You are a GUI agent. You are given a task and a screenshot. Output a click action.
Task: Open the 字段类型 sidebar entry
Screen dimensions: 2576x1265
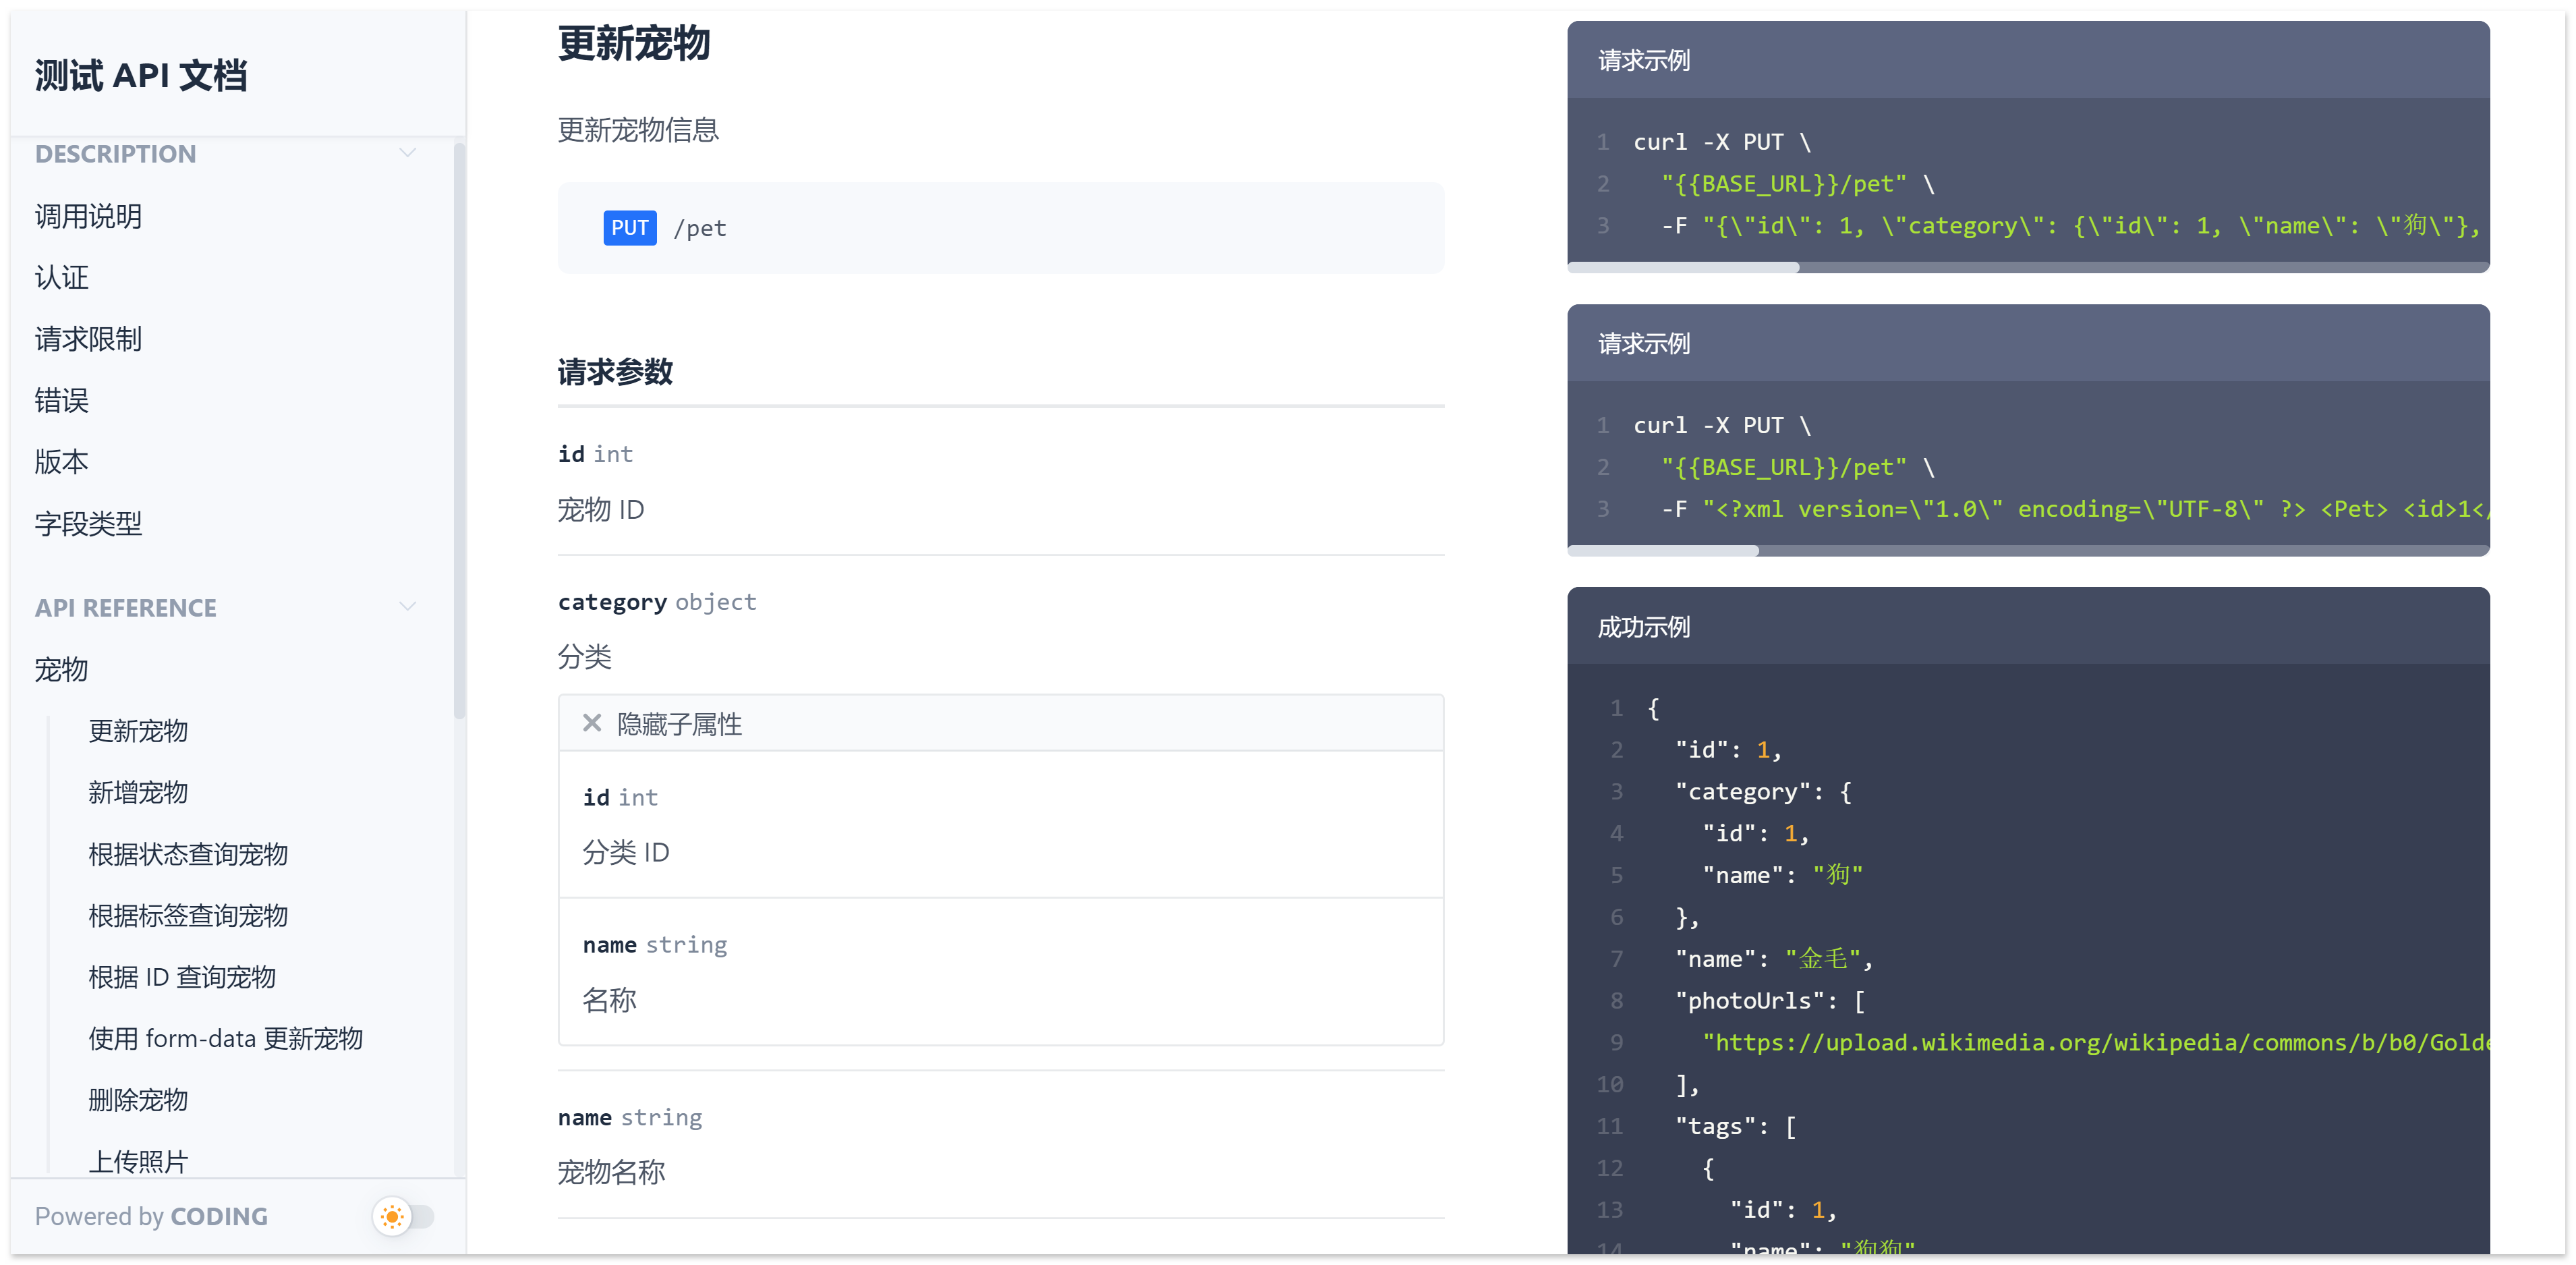pyautogui.click(x=88, y=524)
